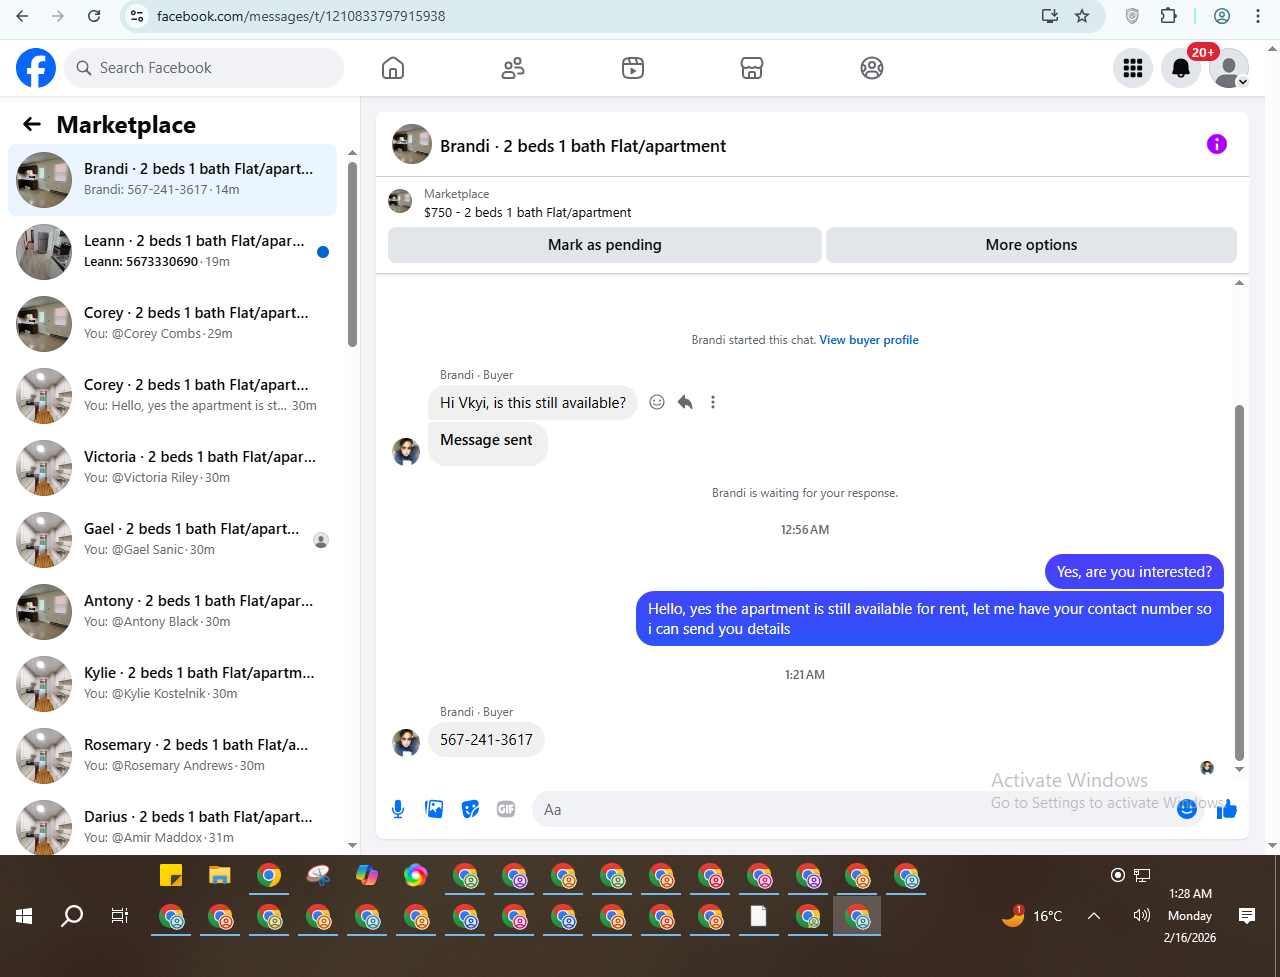Open Corey chat starting 'Hello, yes the apartment'
This screenshot has width=1280, height=977.
coord(172,396)
